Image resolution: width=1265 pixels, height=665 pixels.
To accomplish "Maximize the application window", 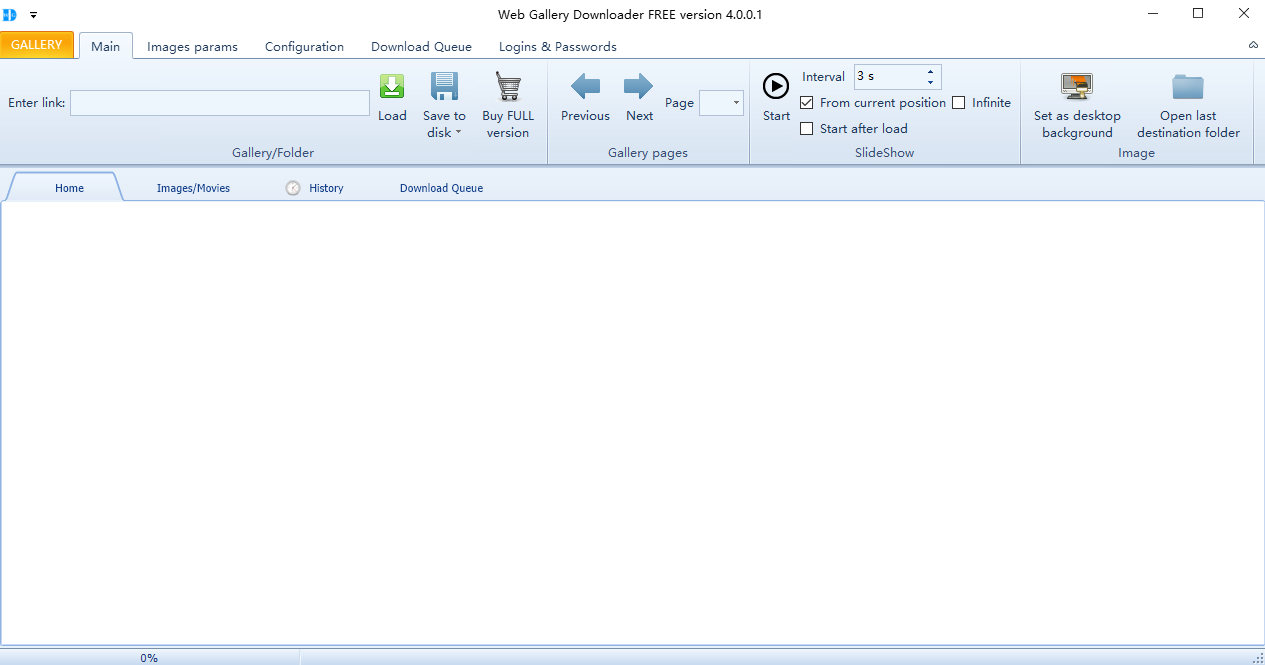I will point(1198,14).
